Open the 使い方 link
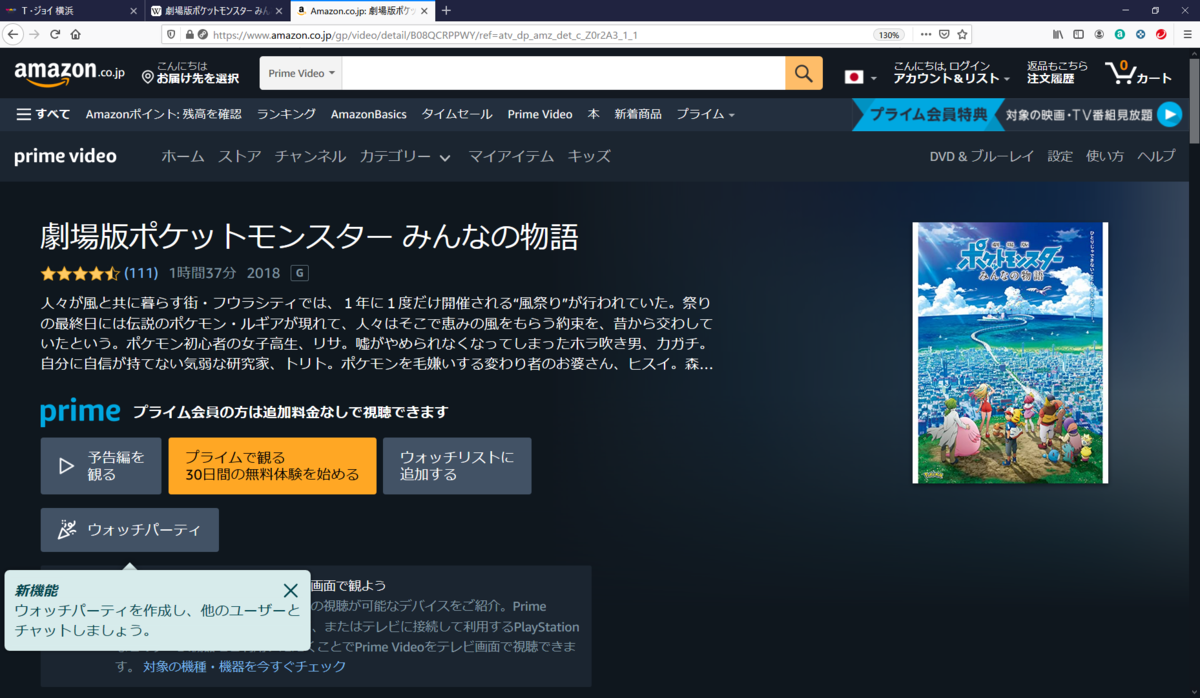This screenshot has width=1200, height=698. 1105,156
